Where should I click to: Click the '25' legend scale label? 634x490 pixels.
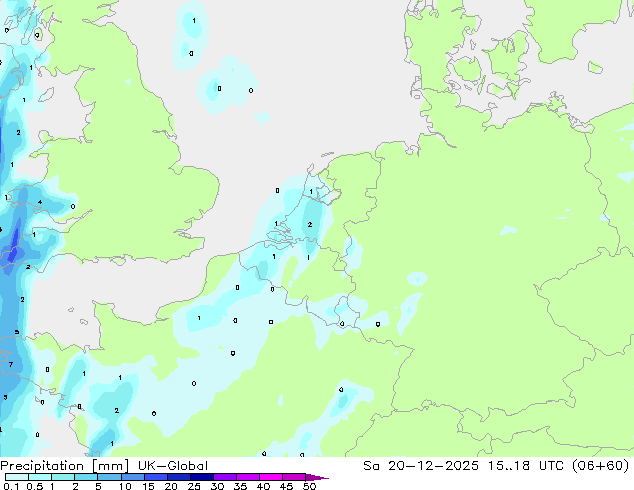point(194,486)
